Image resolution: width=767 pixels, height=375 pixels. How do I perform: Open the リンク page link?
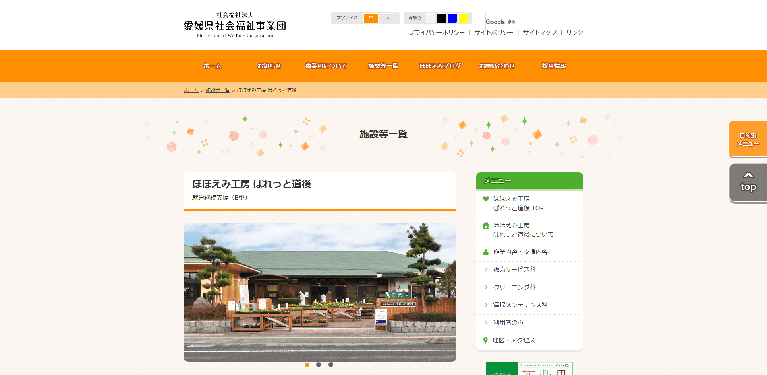[x=575, y=32]
